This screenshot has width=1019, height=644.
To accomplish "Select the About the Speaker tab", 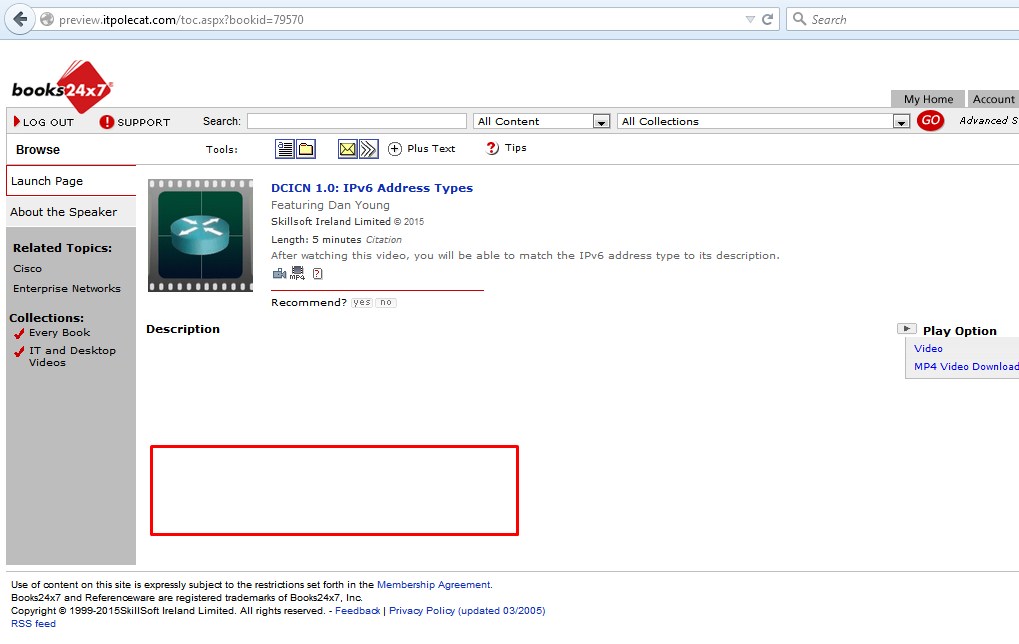I will click(x=71, y=212).
